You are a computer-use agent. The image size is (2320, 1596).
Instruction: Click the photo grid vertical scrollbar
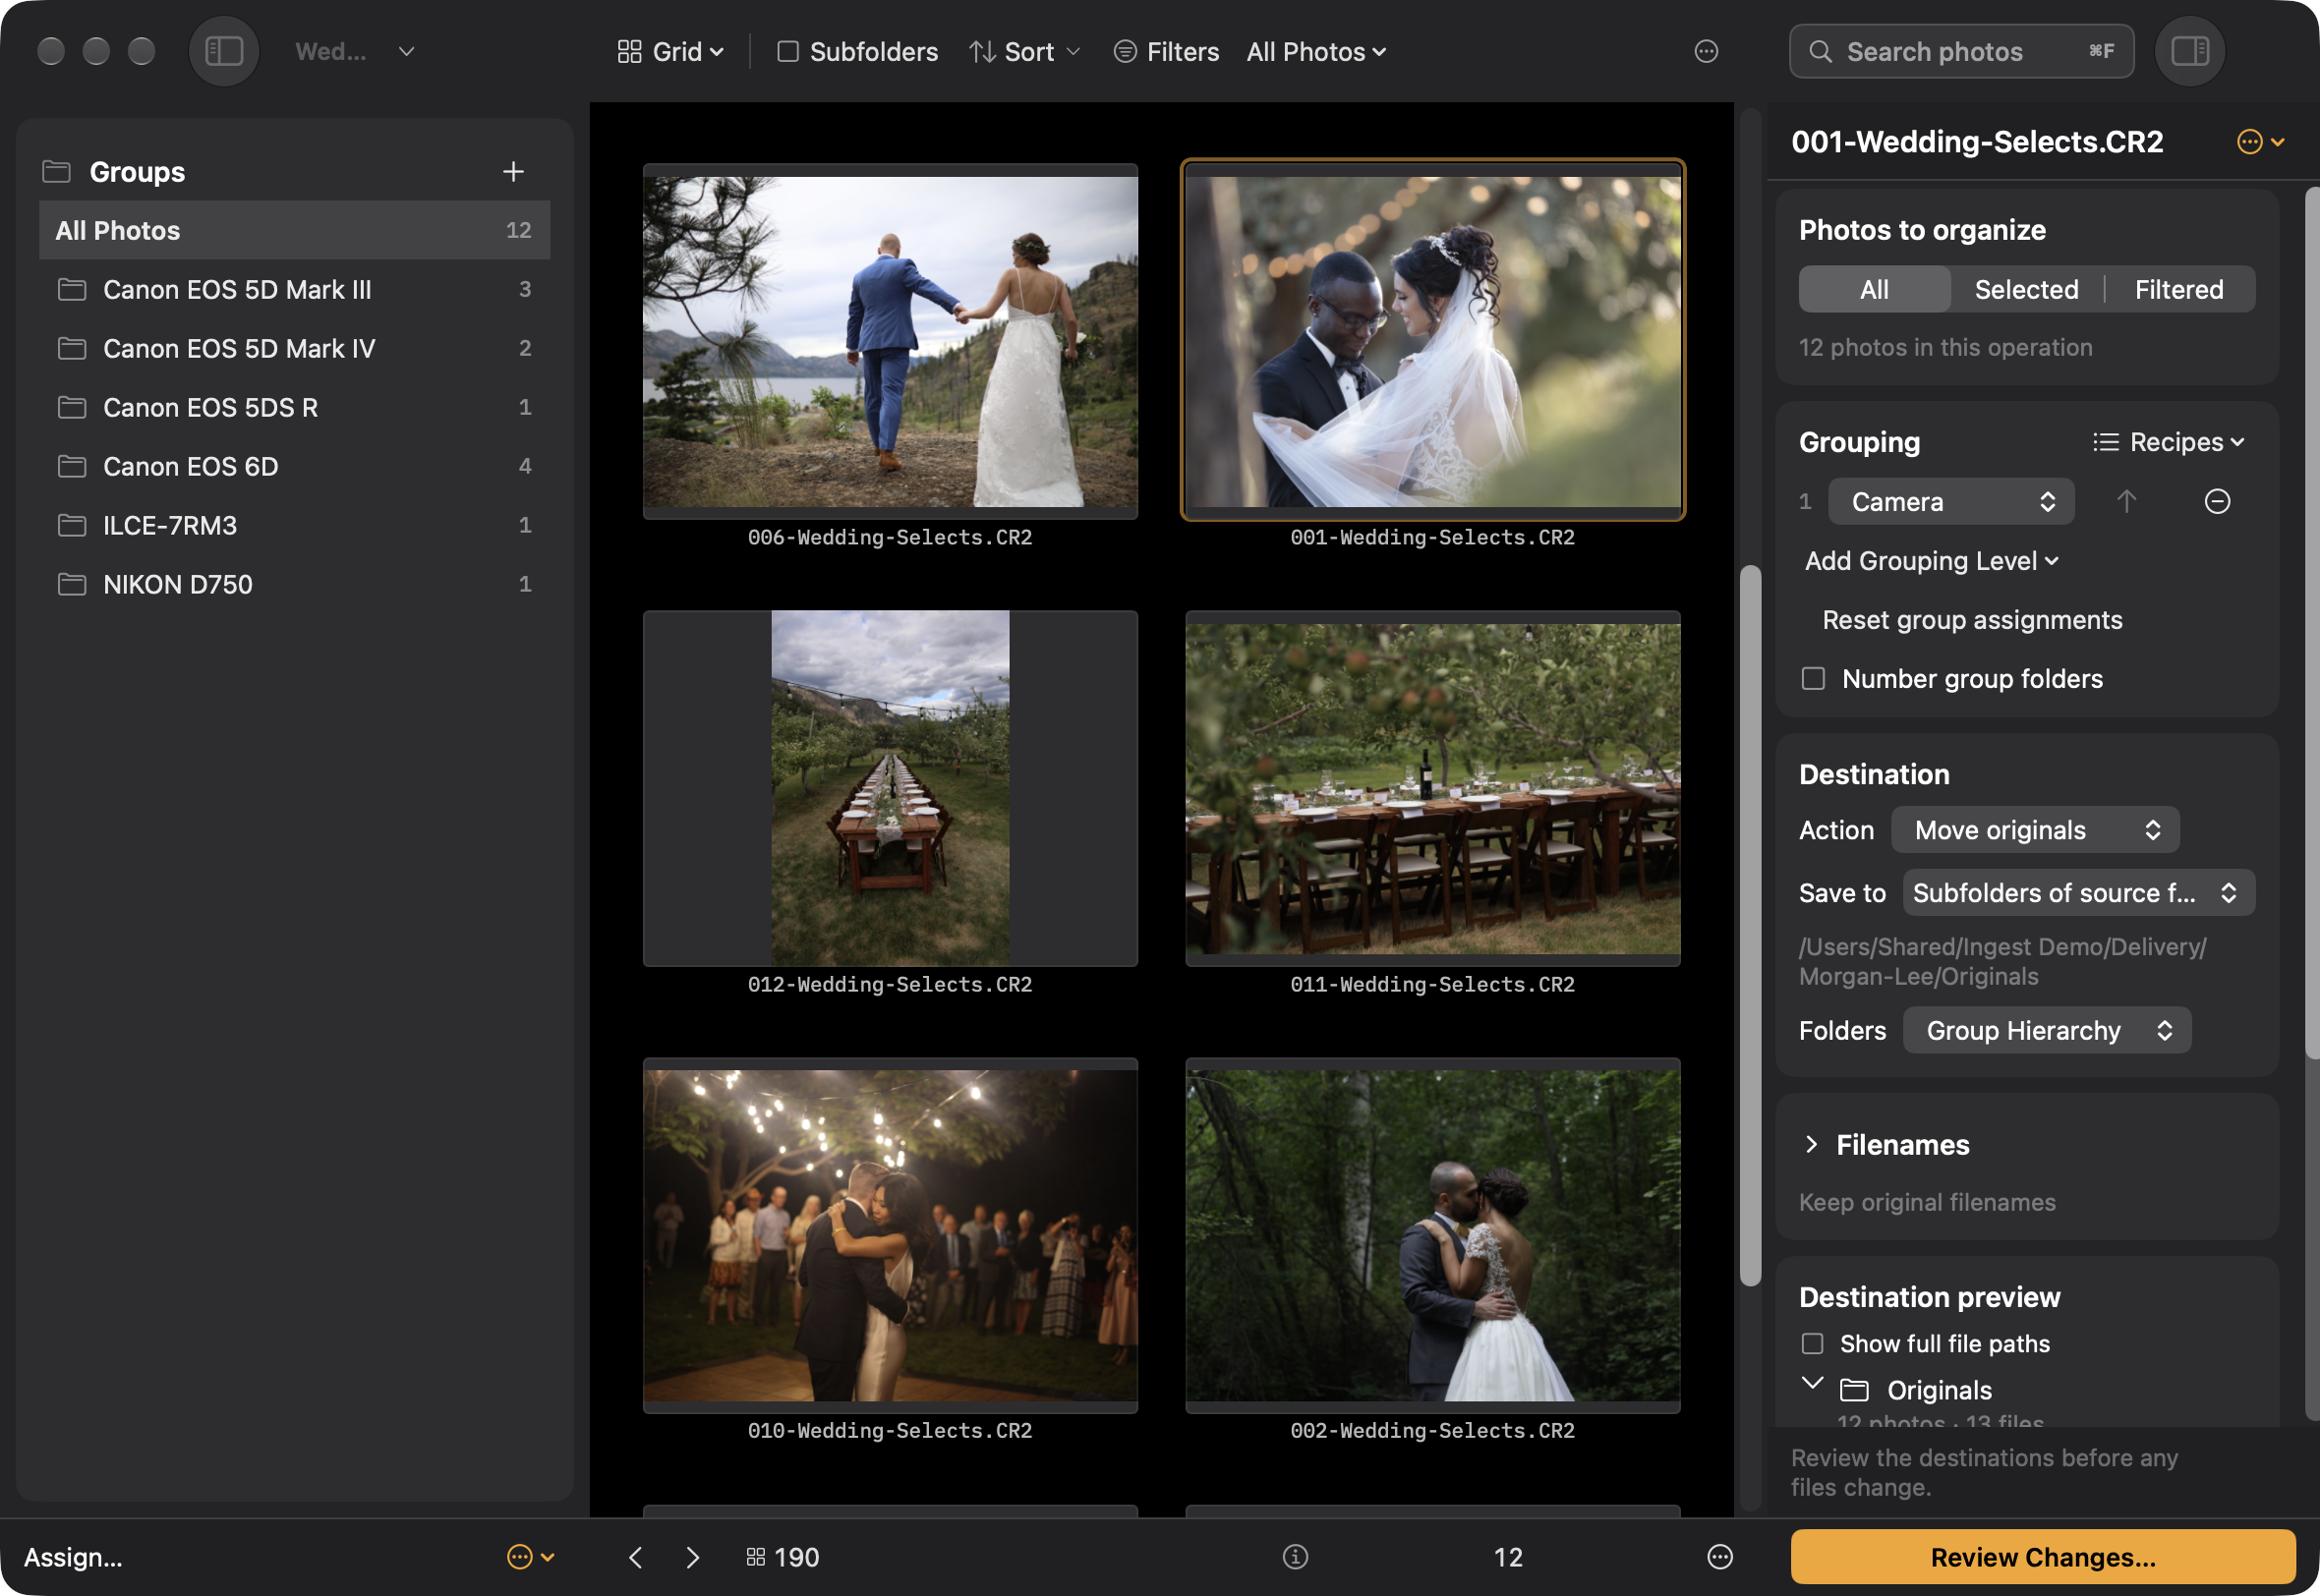point(1750,925)
